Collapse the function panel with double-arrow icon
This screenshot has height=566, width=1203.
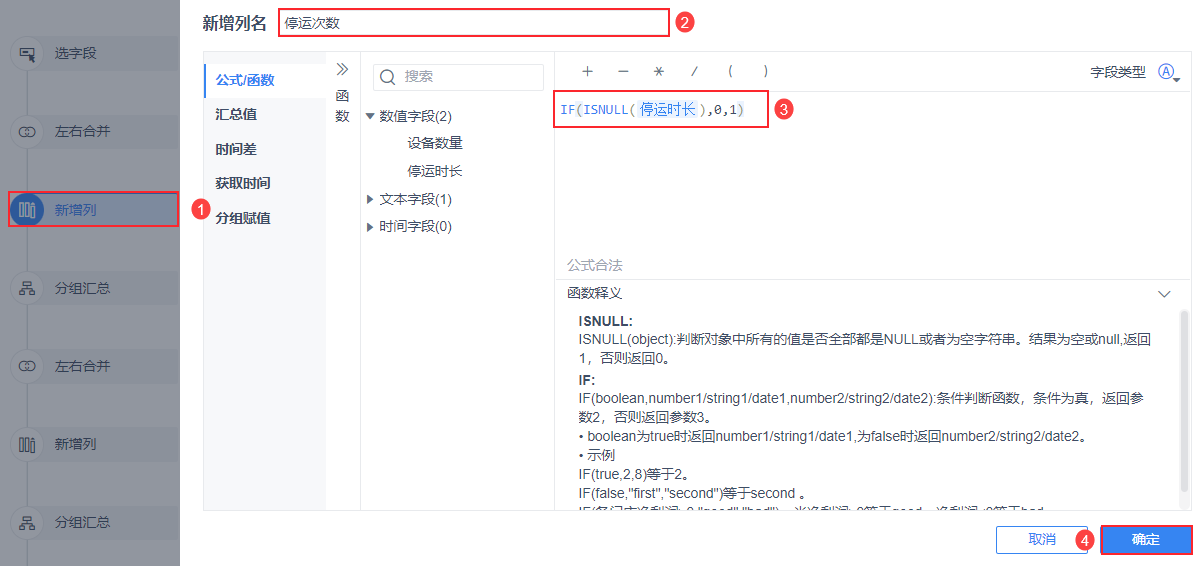tap(342, 70)
